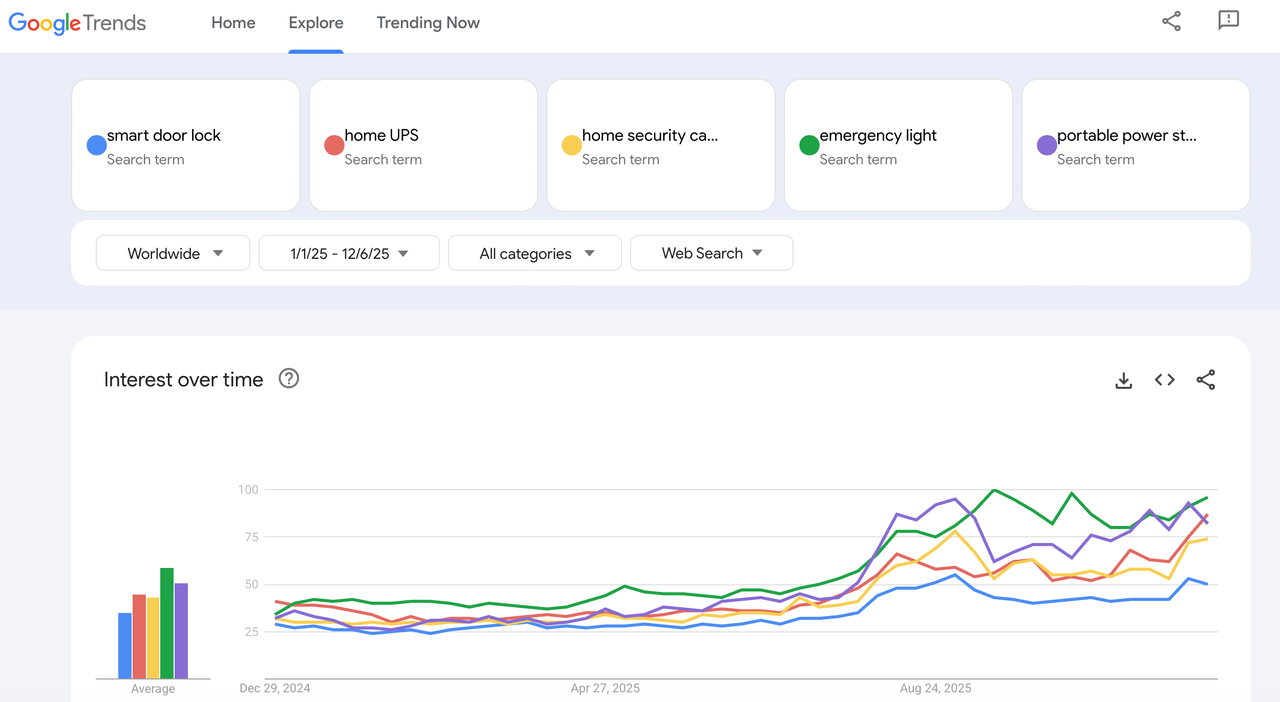Click the Google Trends logo
Image resolution: width=1280 pixels, height=702 pixels.
76,22
